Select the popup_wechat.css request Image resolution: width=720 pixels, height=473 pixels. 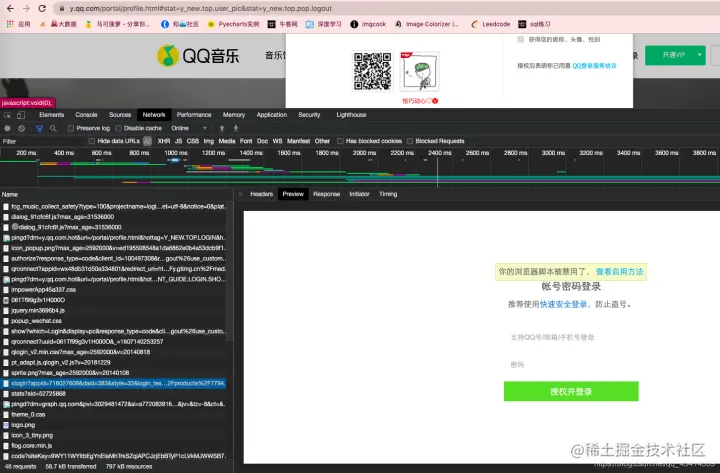[x=113, y=321]
